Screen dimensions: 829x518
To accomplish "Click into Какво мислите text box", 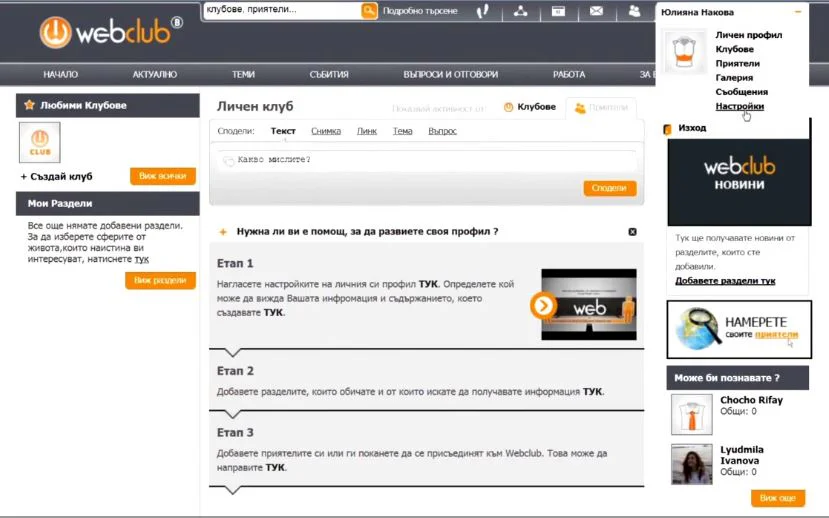I will 427,160.
